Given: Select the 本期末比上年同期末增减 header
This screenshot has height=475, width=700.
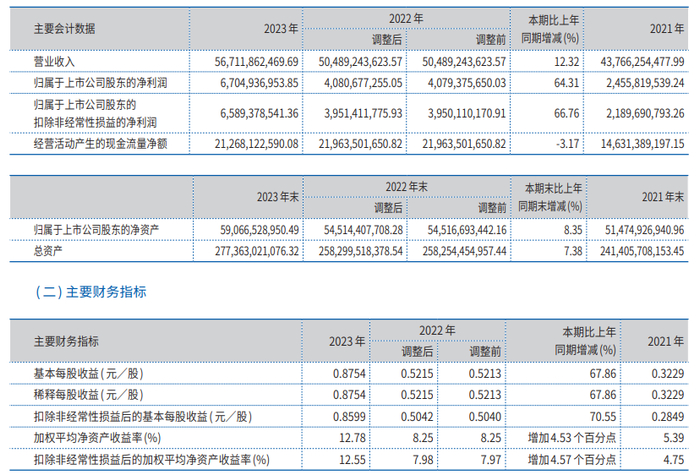Looking at the screenshot, I should click(550, 197).
